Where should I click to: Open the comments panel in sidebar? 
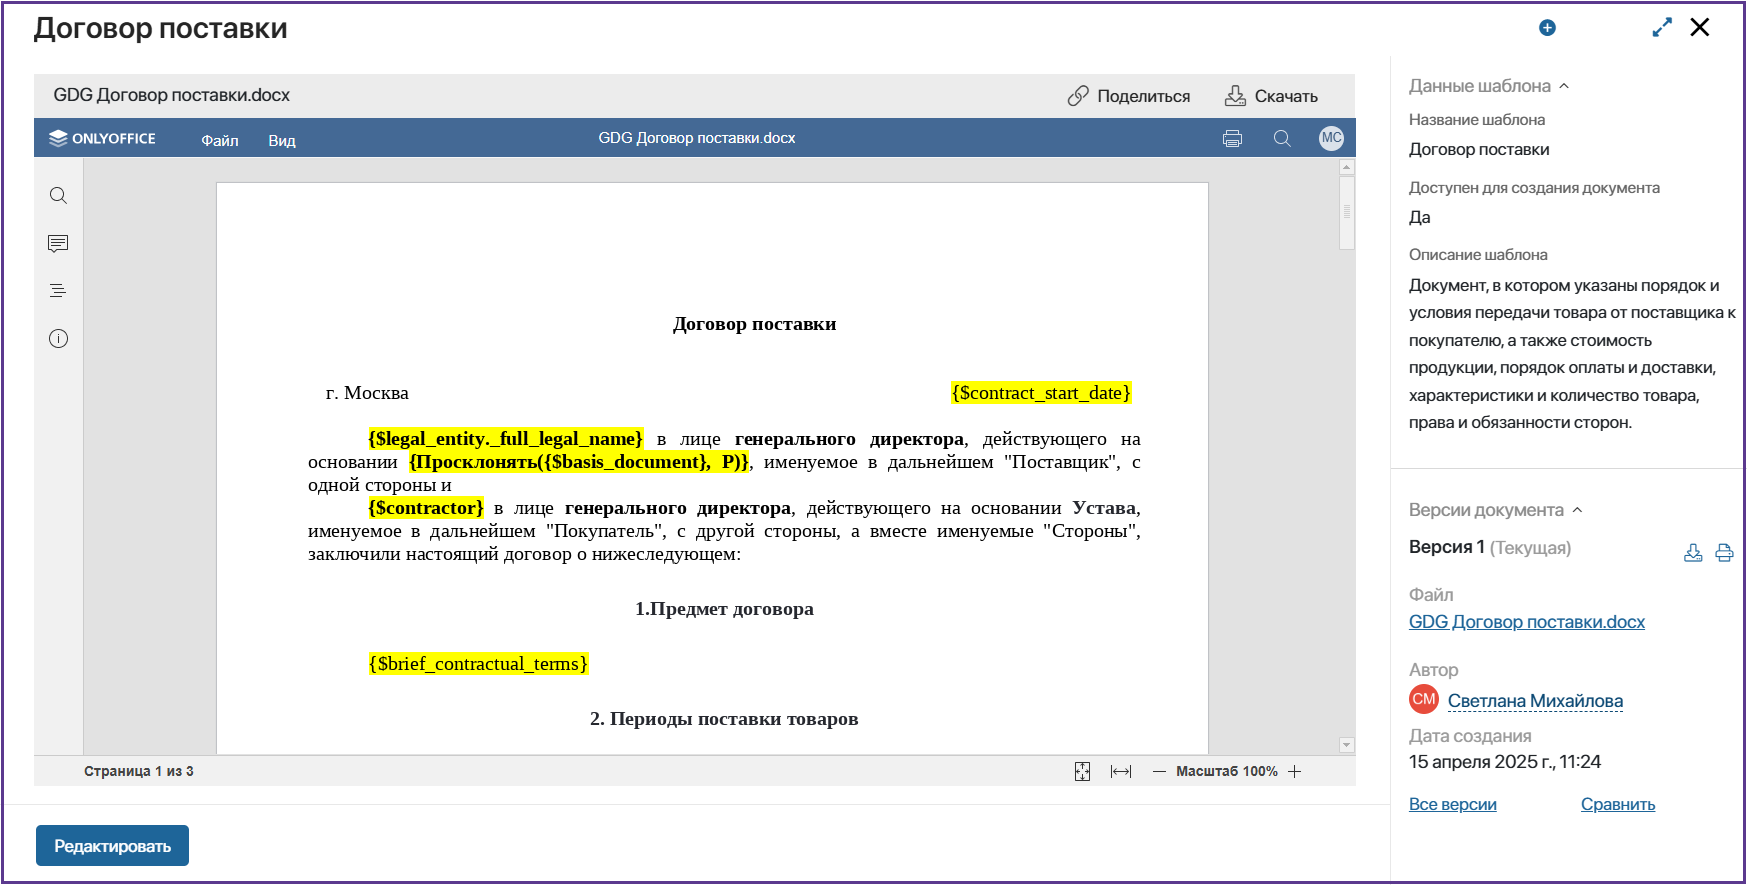(x=58, y=243)
